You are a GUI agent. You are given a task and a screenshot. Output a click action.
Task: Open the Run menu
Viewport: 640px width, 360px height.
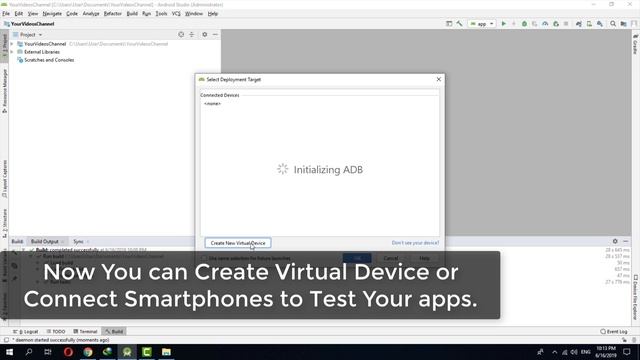click(147, 13)
